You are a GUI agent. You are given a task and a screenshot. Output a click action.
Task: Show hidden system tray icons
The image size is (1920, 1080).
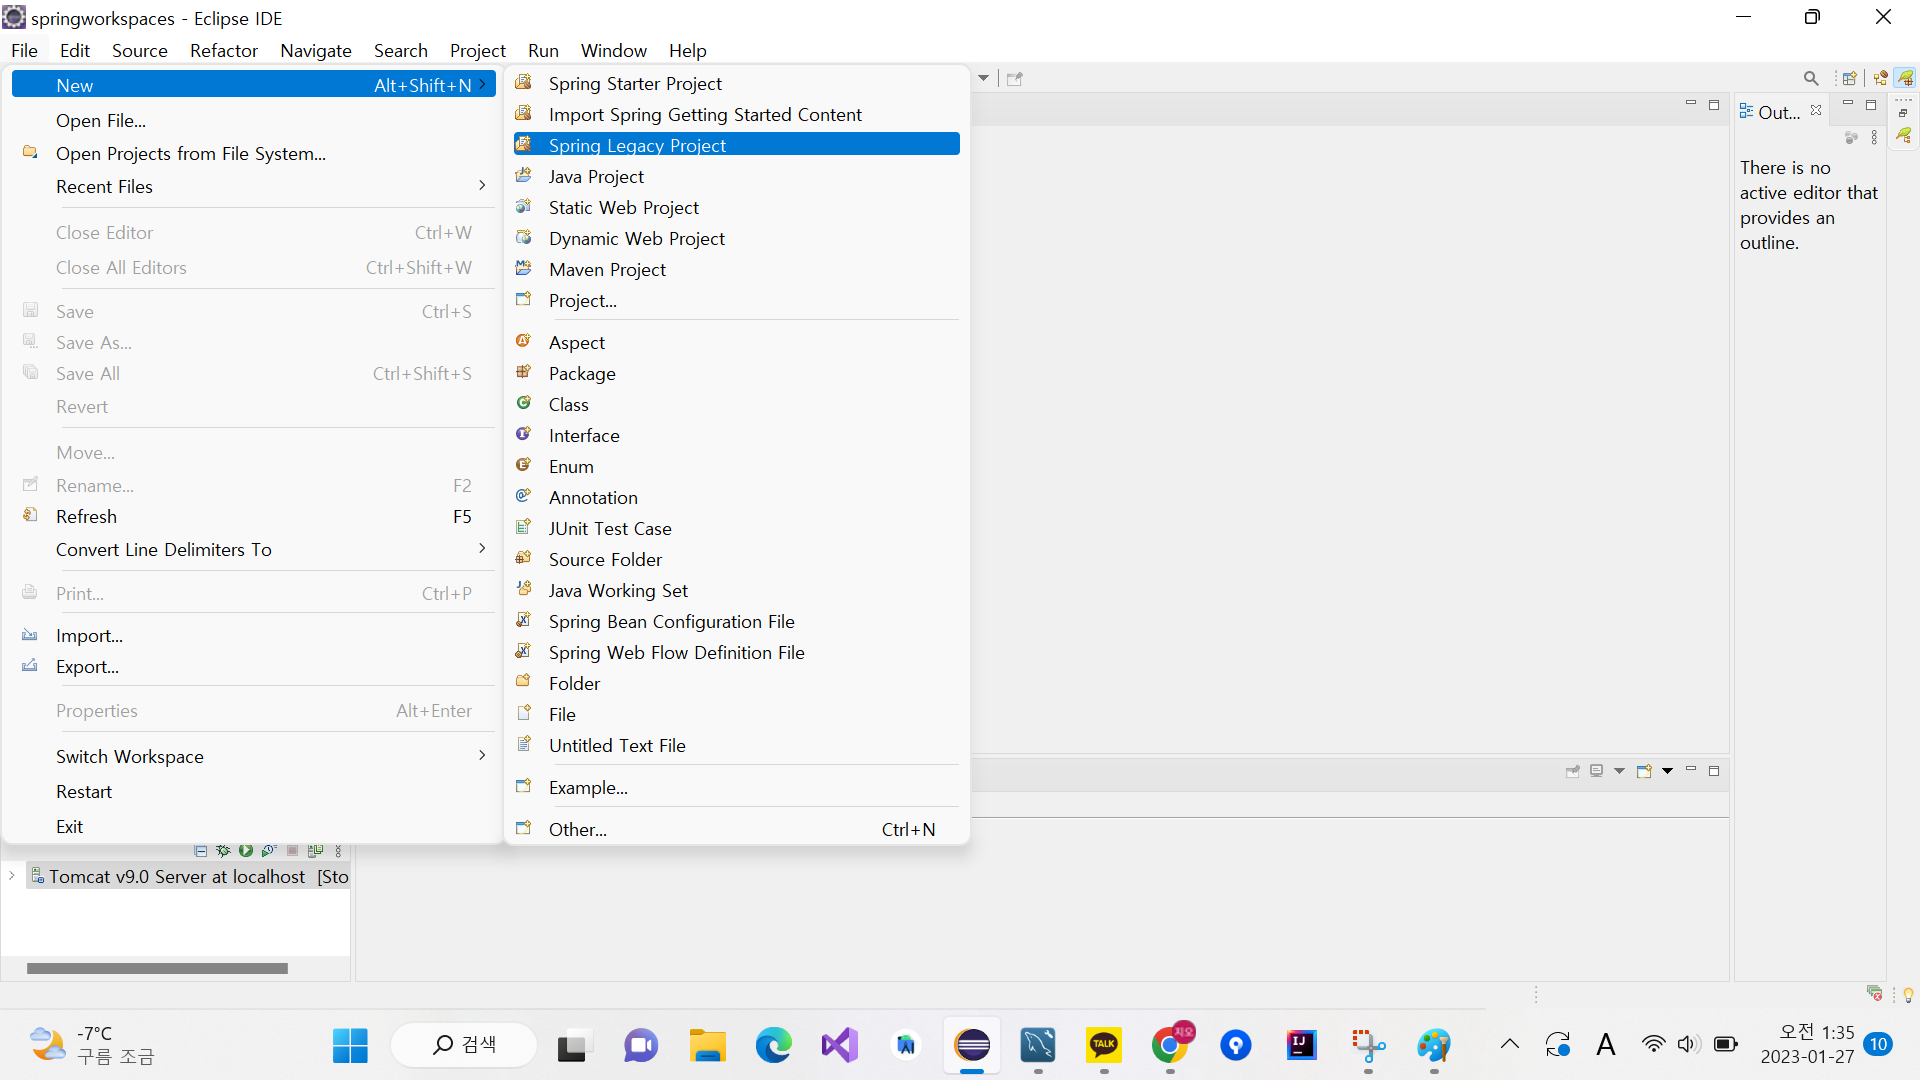(x=1510, y=1045)
